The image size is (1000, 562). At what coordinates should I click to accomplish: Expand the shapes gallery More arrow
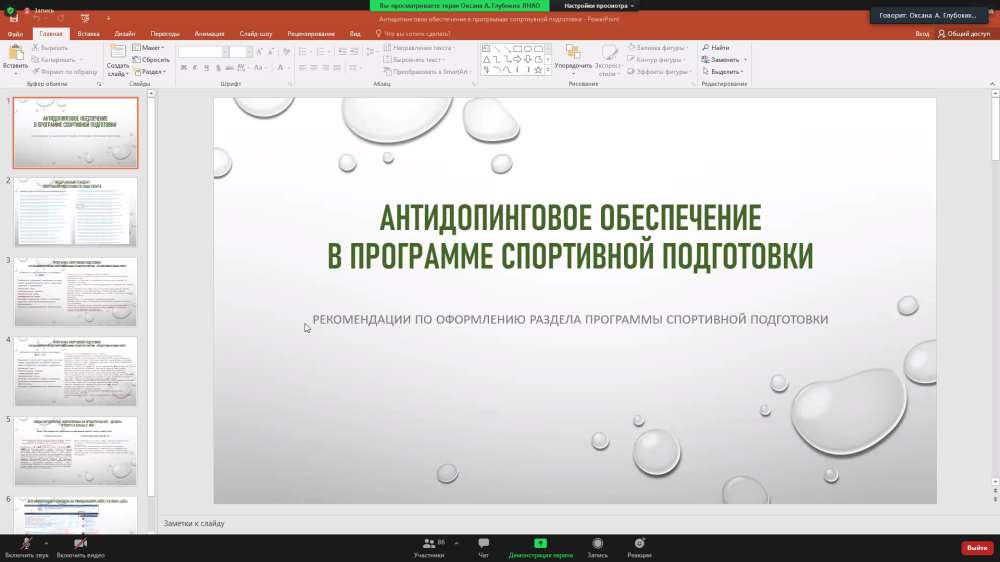click(x=548, y=70)
